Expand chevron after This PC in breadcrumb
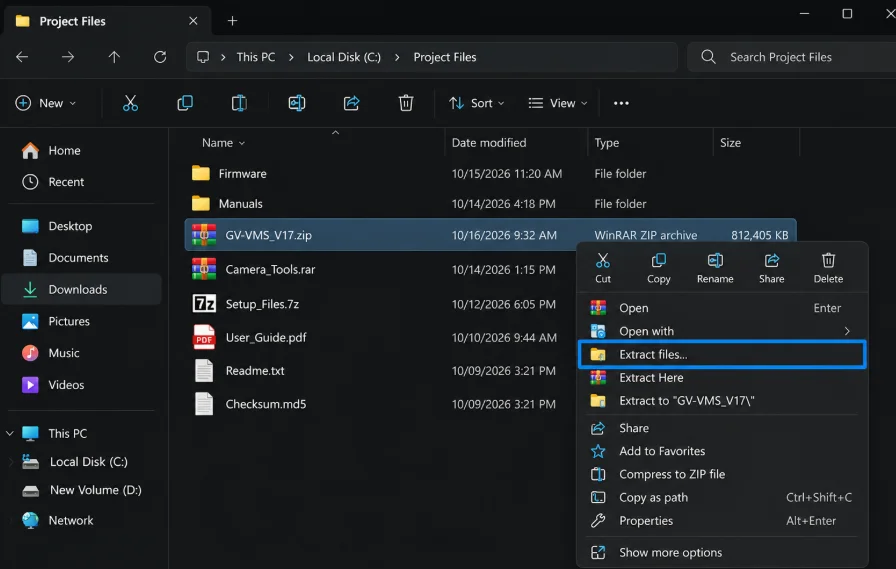The width and height of the screenshot is (896, 569). click(x=291, y=57)
